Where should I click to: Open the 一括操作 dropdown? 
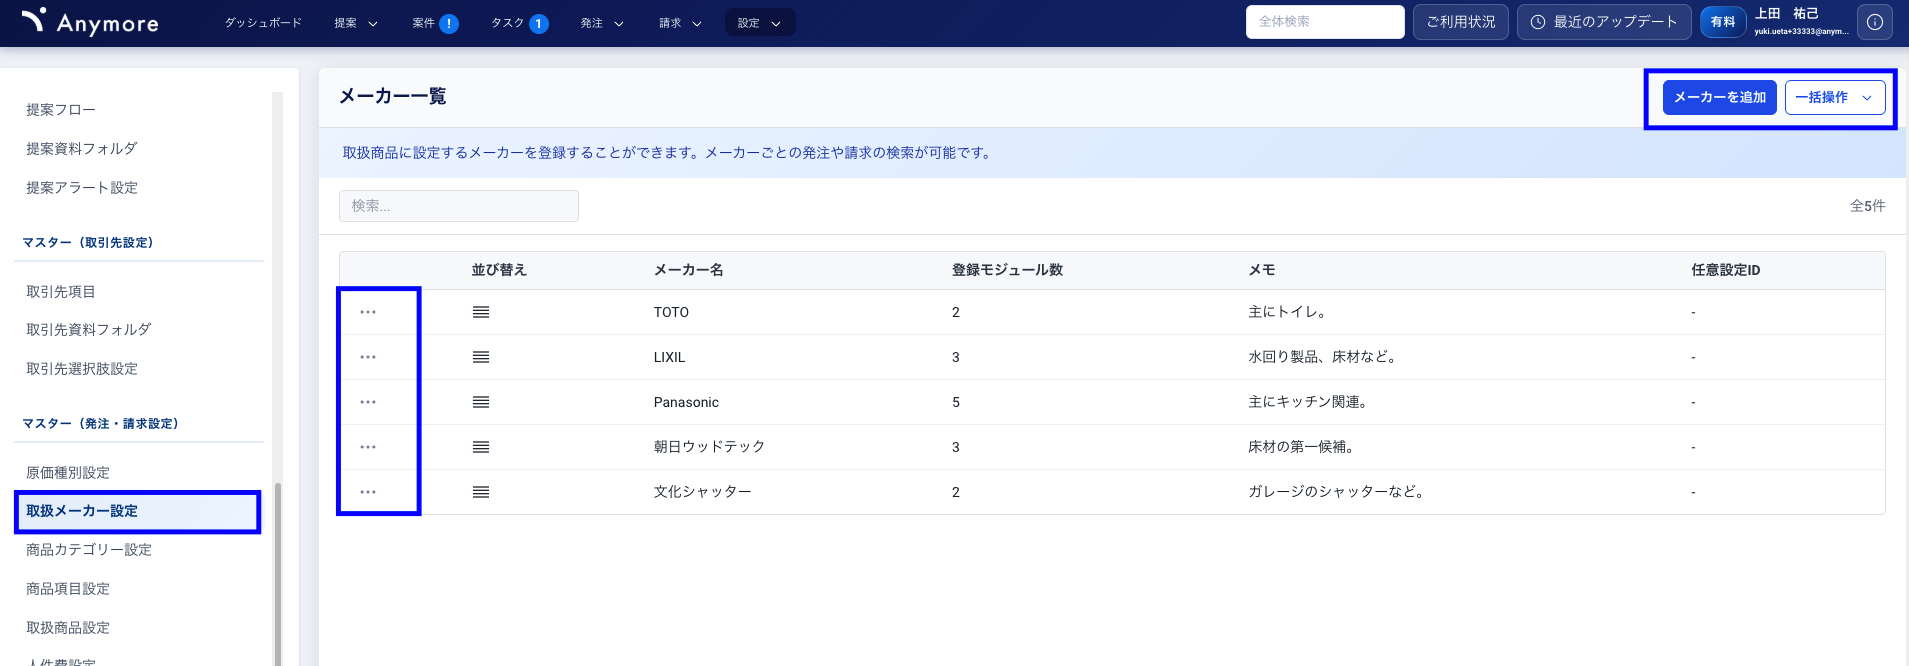pyautogui.click(x=1835, y=97)
